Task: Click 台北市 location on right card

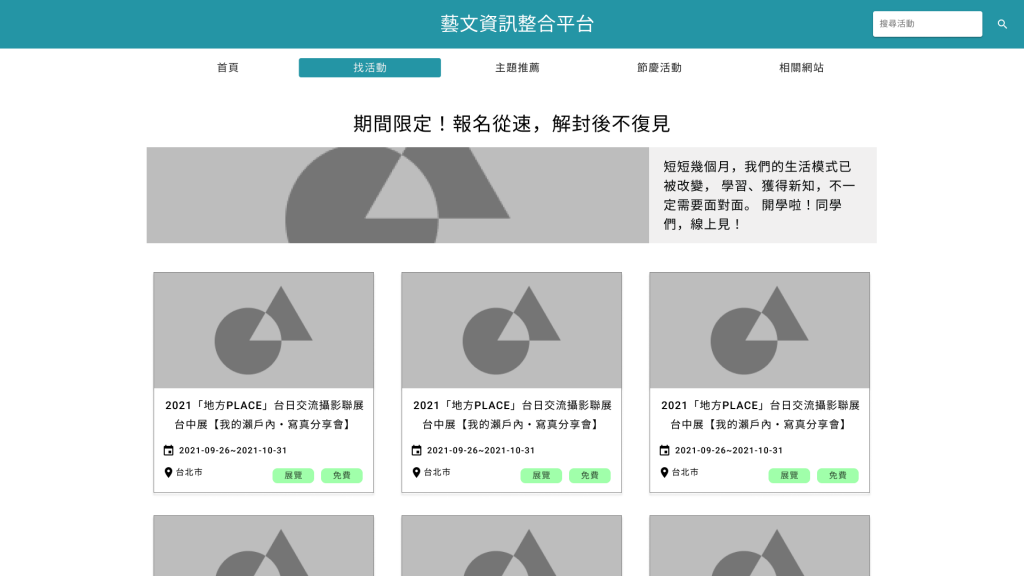Action: [685, 472]
